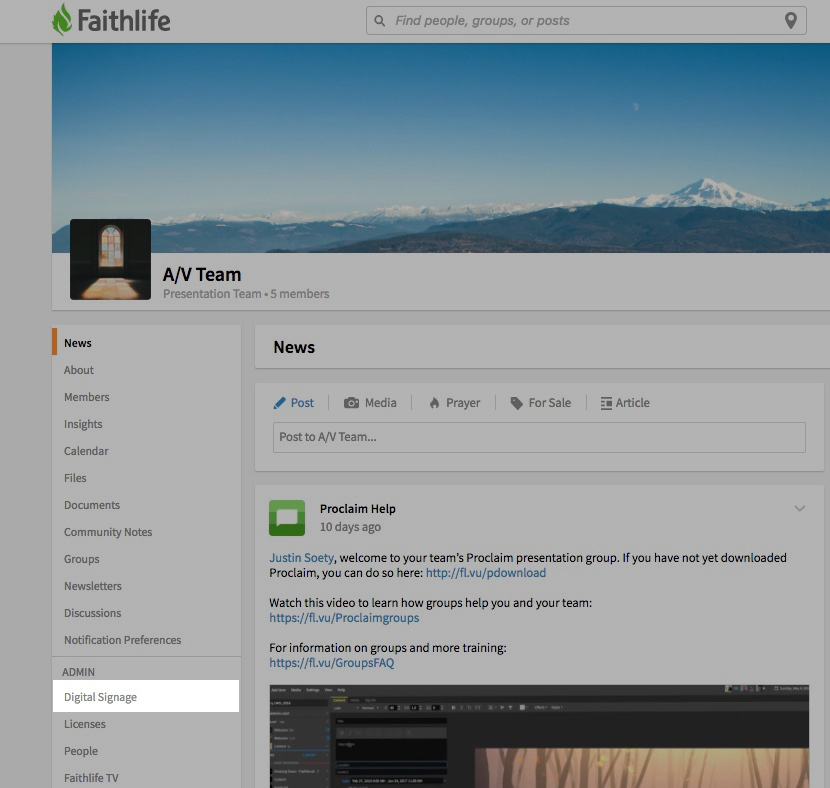Click the pencil icon beside Post
The width and height of the screenshot is (830, 788).
[279, 403]
